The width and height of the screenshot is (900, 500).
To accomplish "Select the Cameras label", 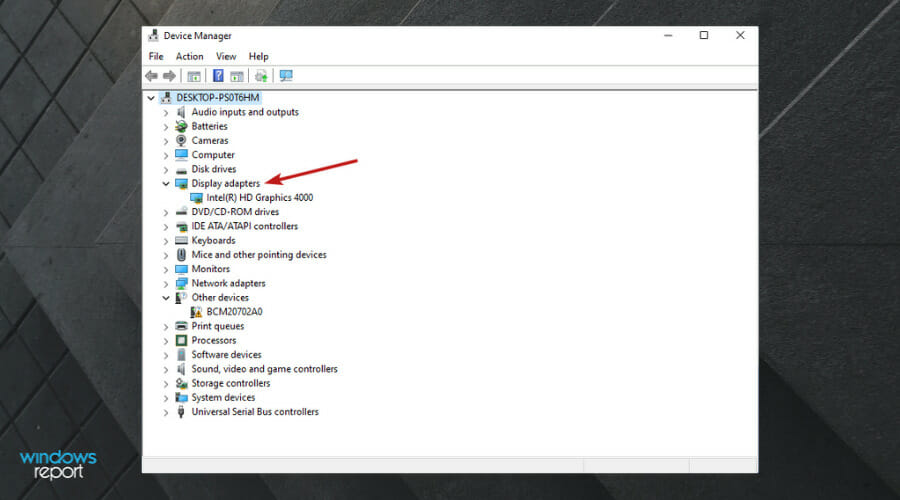I will pyautogui.click(x=210, y=141).
